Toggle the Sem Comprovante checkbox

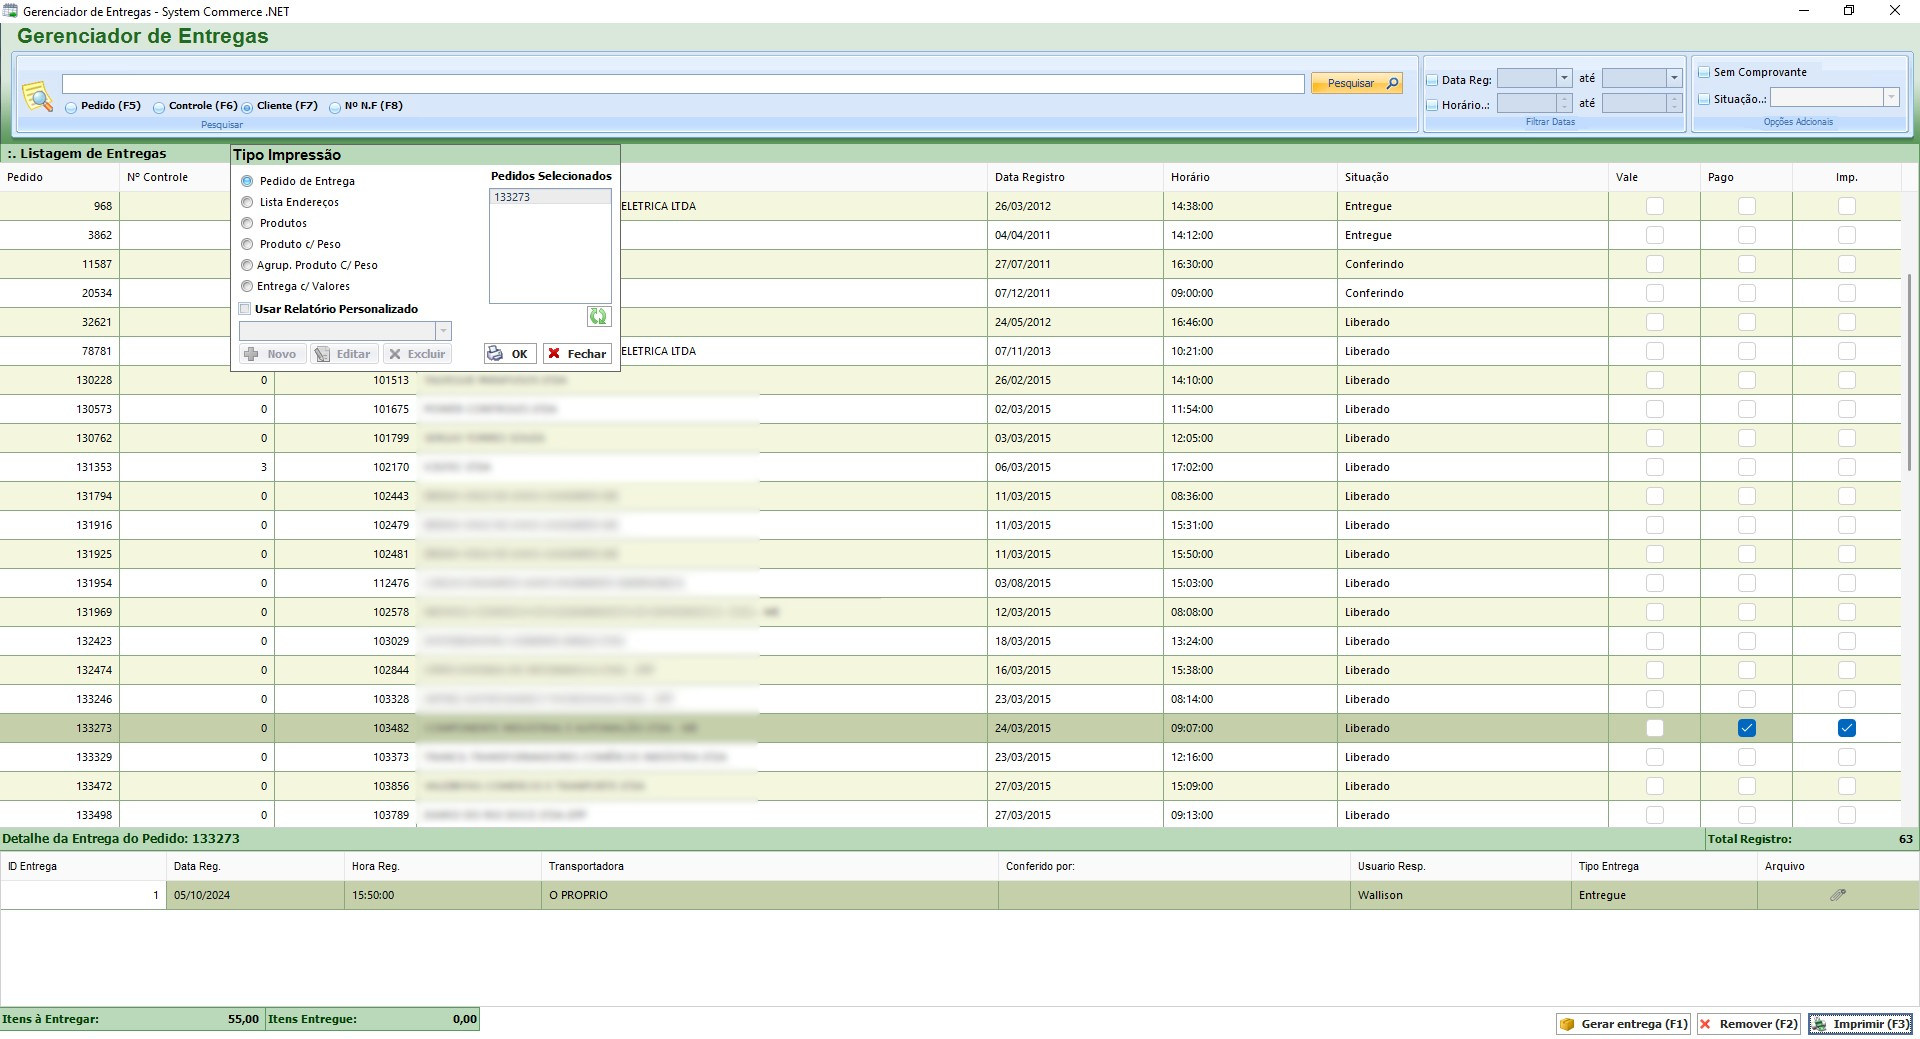tap(1704, 72)
